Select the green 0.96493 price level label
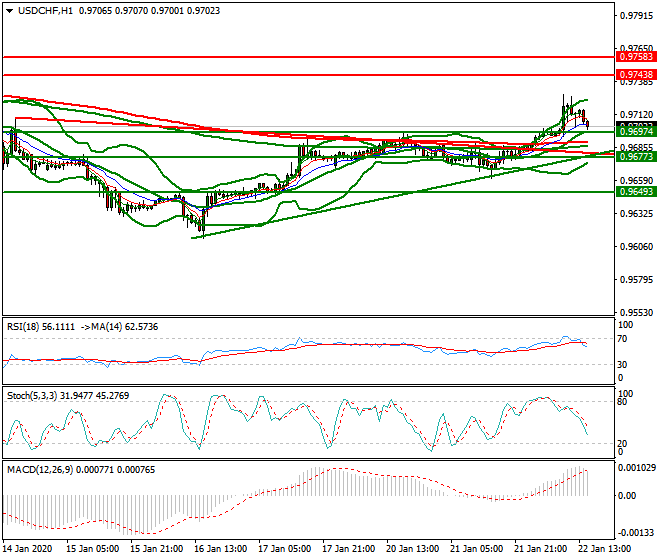 click(x=636, y=192)
